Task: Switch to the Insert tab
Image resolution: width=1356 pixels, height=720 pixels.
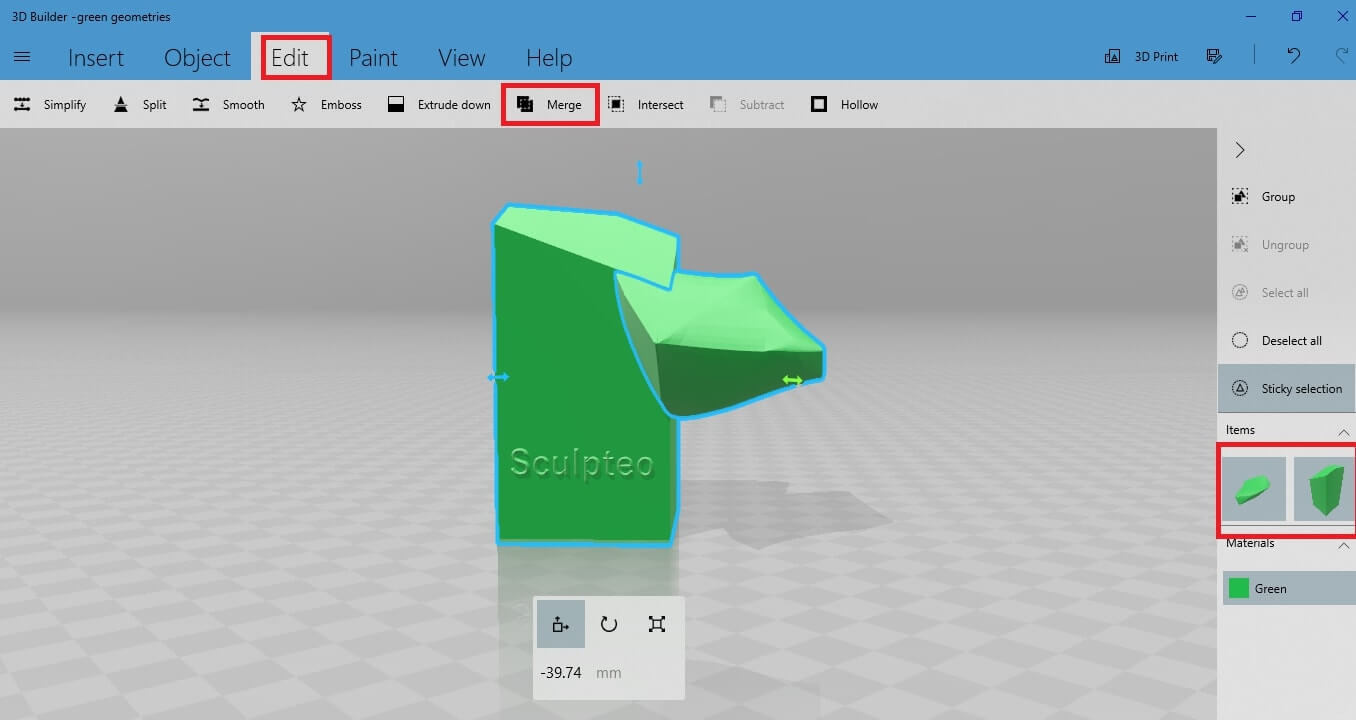Action: click(96, 58)
